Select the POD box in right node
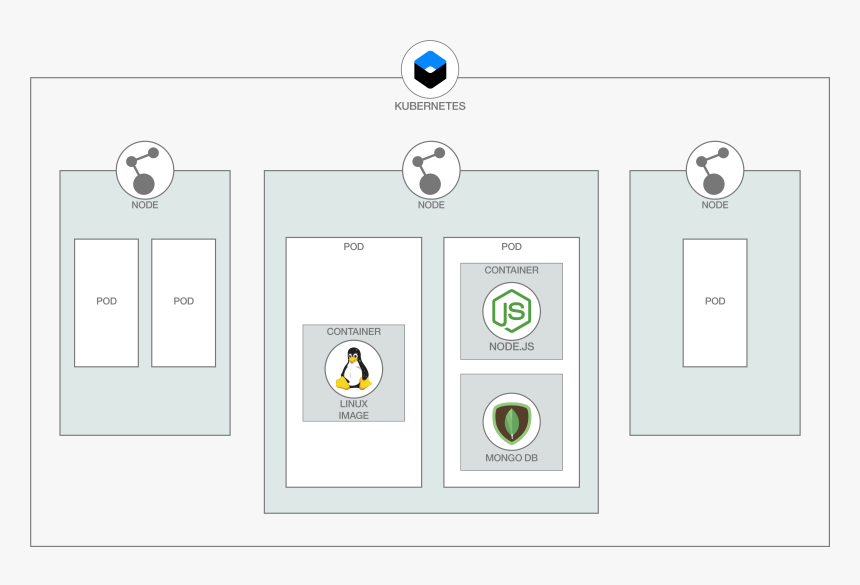 [715, 303]
